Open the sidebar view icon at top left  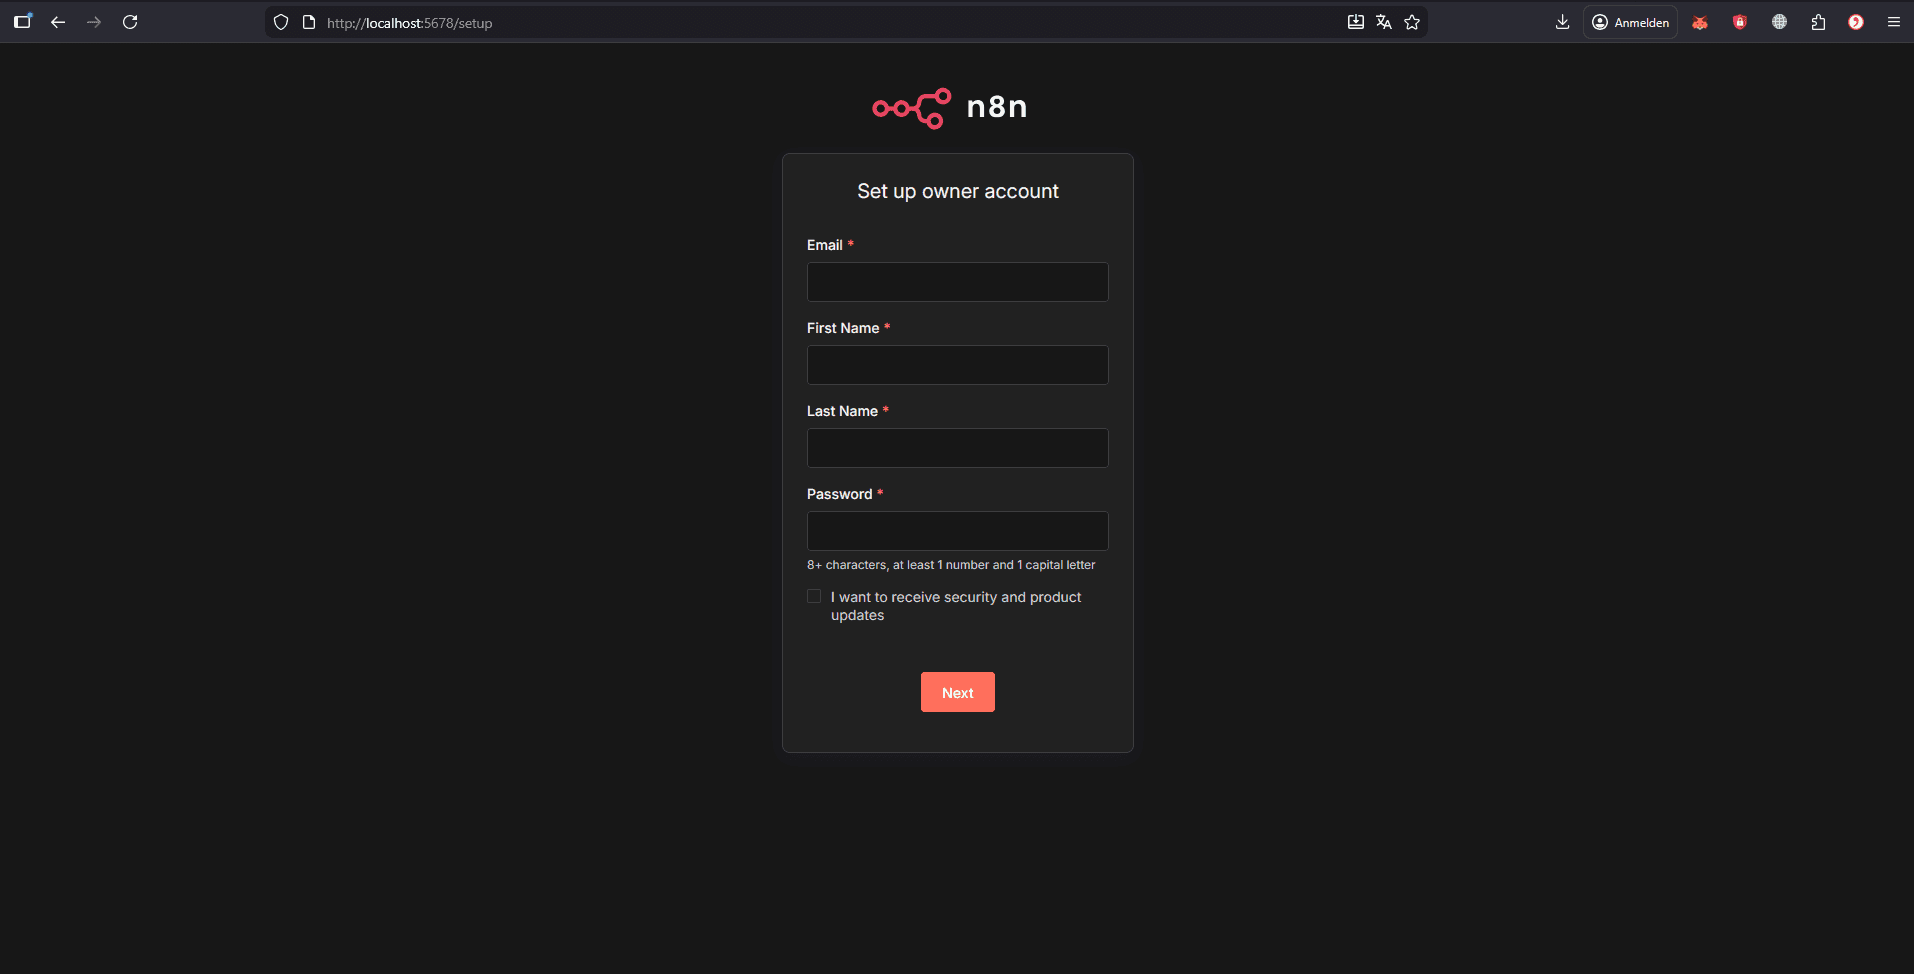point(23,21)
